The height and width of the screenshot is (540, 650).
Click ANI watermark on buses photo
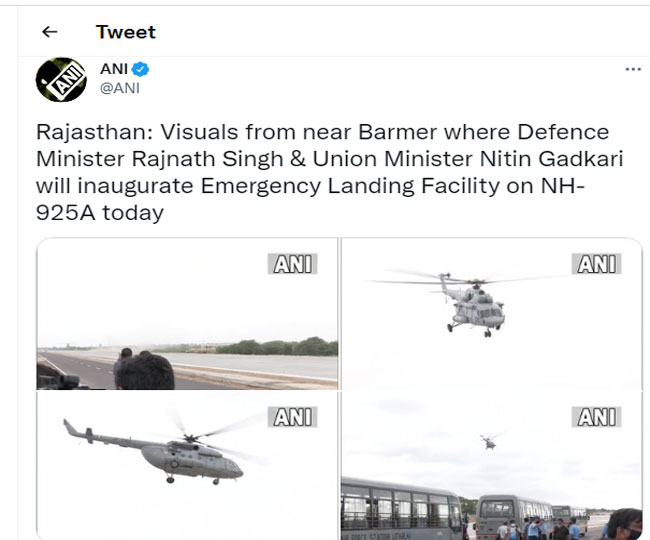click(x=597, y=417)
